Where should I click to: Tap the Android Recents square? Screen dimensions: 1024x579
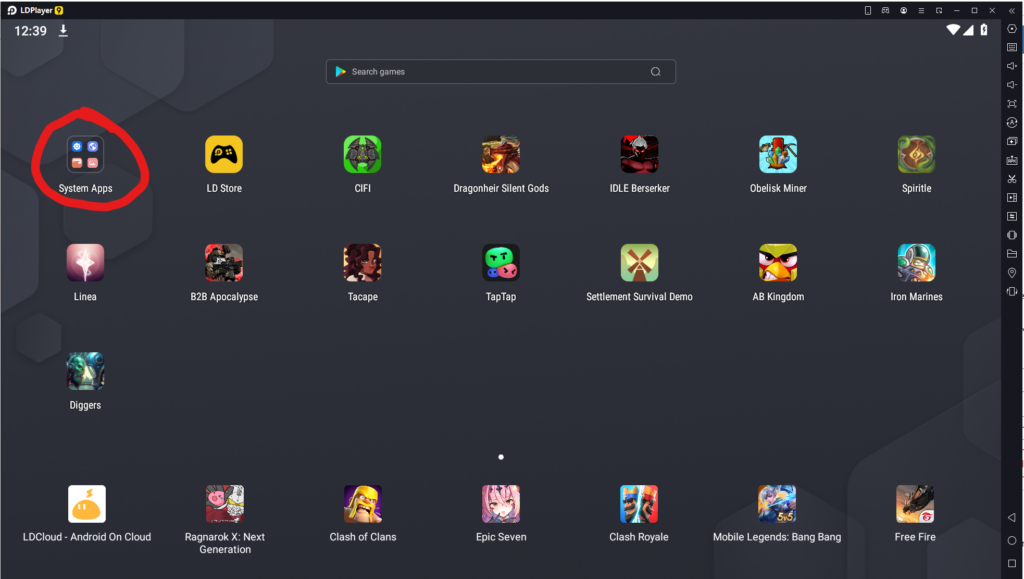[x=1012, y=563]
